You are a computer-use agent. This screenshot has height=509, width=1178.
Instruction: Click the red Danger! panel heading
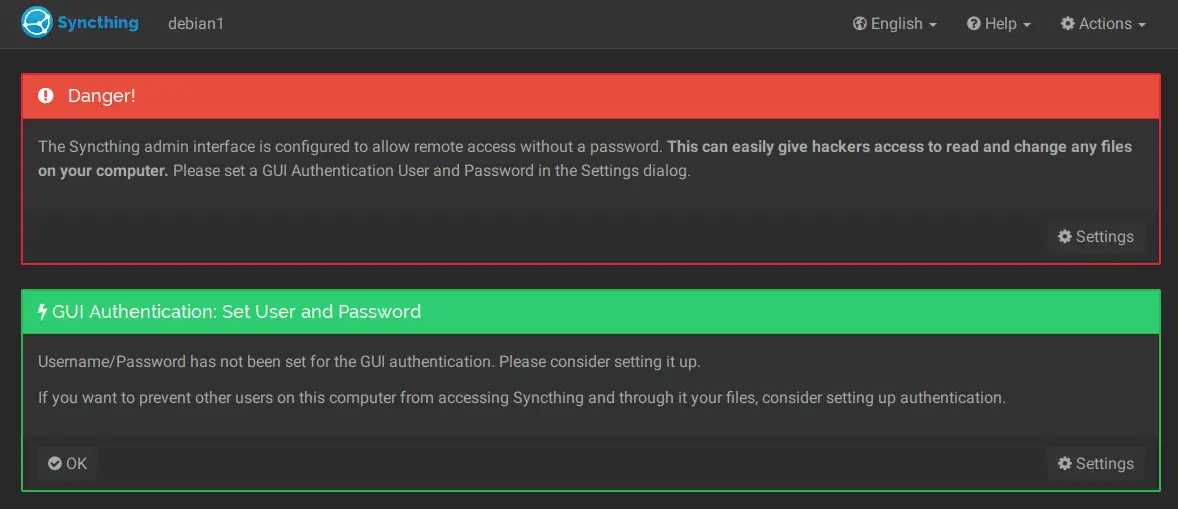click(x=590, y=96)
